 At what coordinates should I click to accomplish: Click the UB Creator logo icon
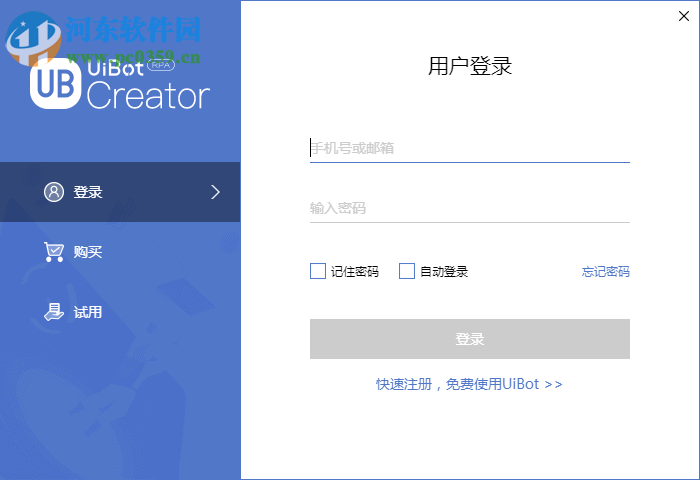click(x=55, y=83)
